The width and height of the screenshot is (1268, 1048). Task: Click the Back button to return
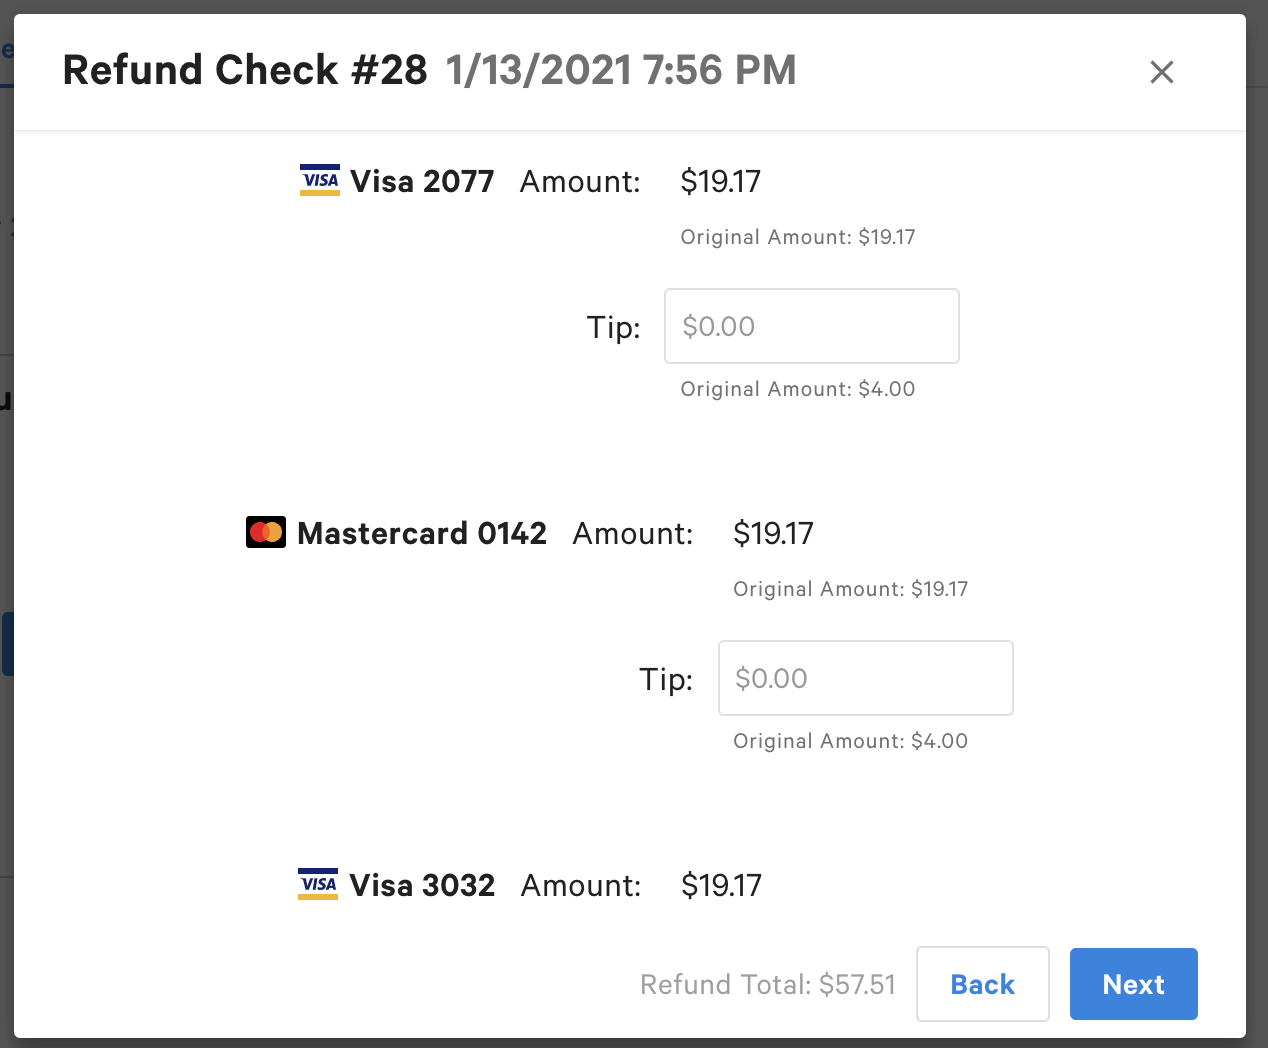pos(982,984)
